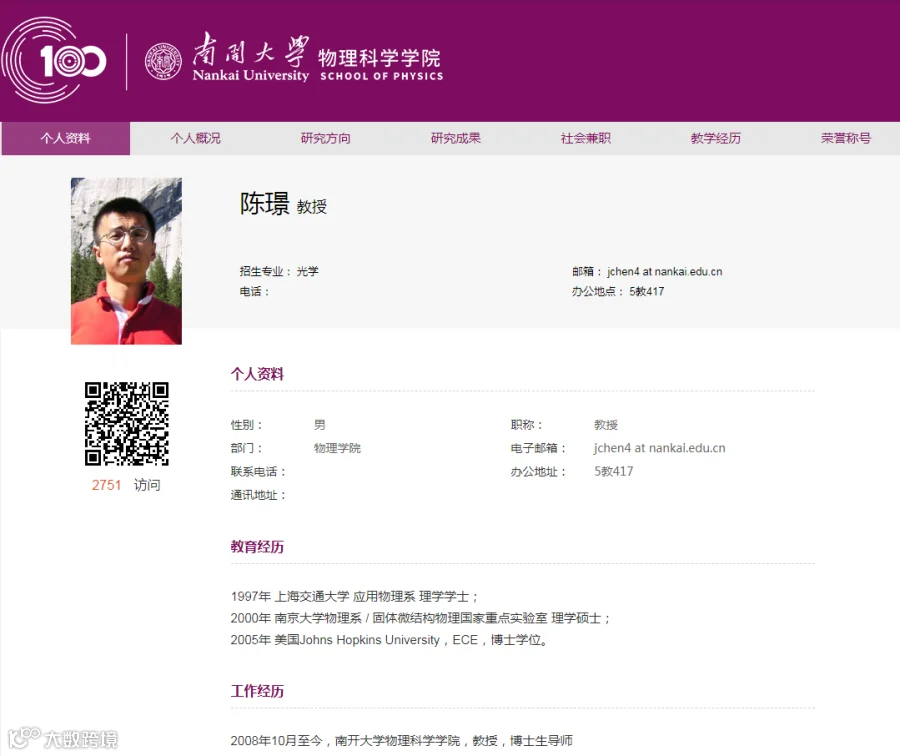Image resolution: width=900 pixels, height=756 pixels.
Task: Click the QR code image
Action: (x=127, y=424)
